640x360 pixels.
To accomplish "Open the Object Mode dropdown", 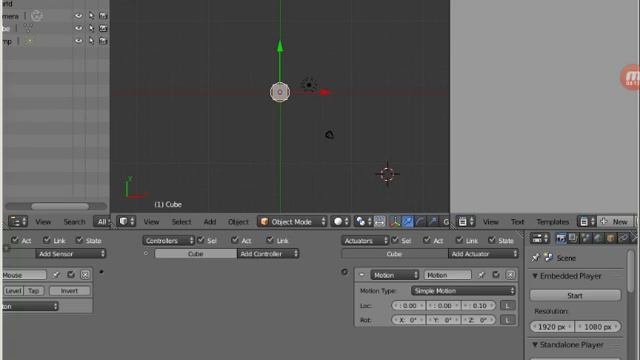I will (x=292, y=222).
